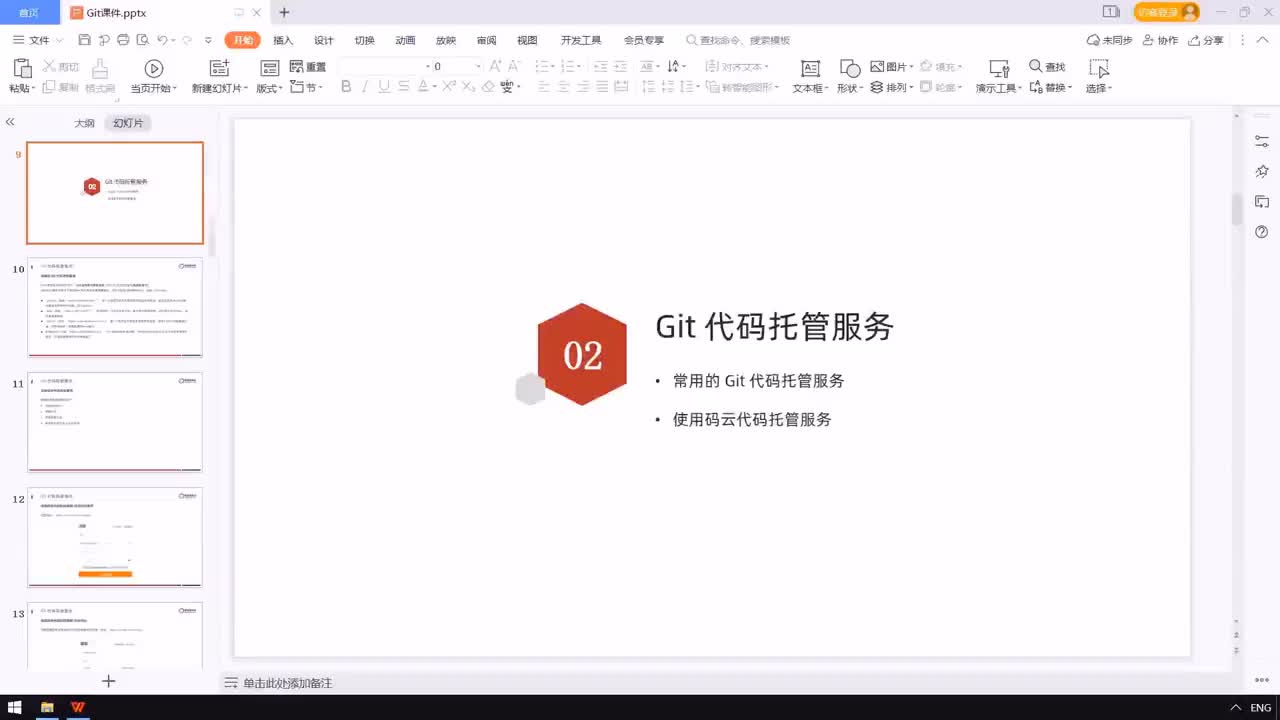1280x720 pixels.
Task: Click the Redo arrow
Action: pos(186,40)
